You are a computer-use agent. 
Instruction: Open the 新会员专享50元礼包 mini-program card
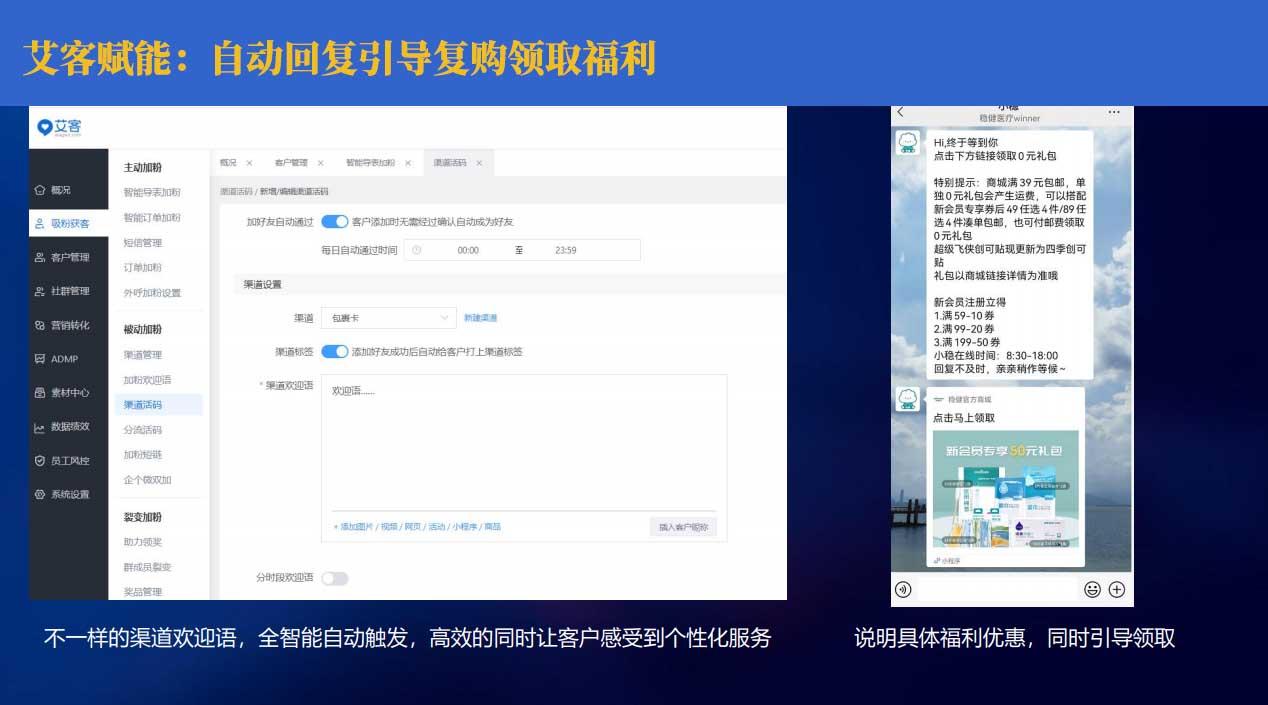pyautogui.click(x=1005, y=488)
